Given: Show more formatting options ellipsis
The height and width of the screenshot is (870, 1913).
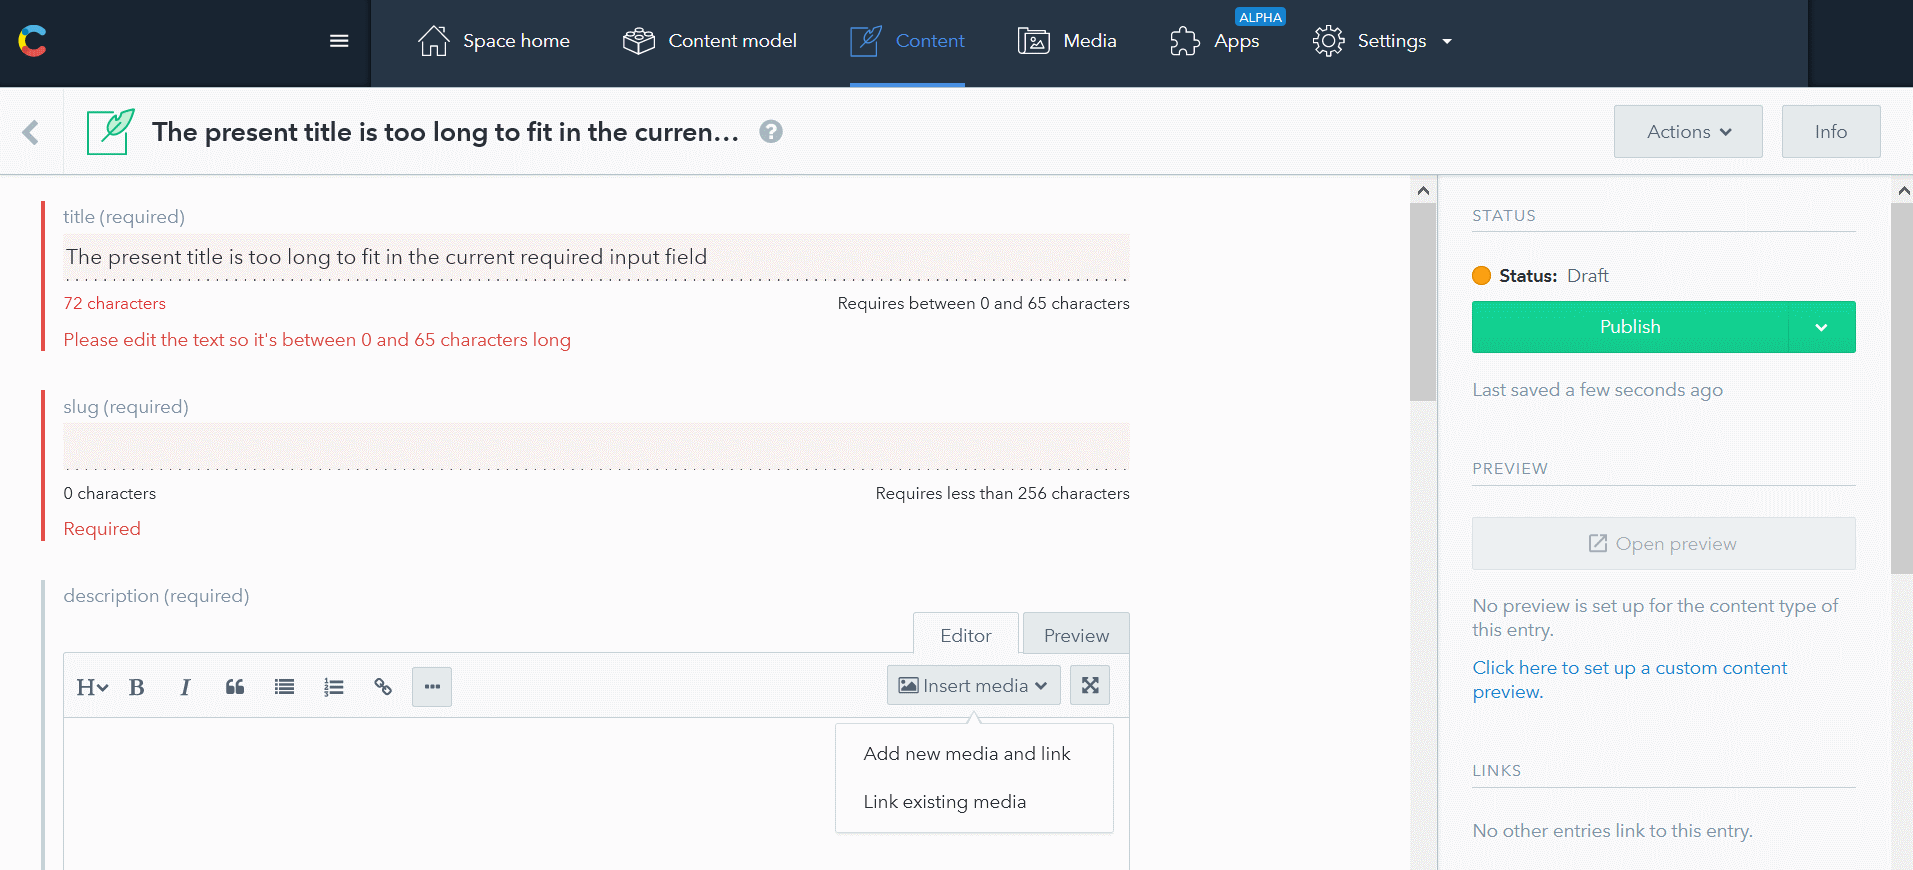Looking at the screenshot, I should (x=432, y=687).
